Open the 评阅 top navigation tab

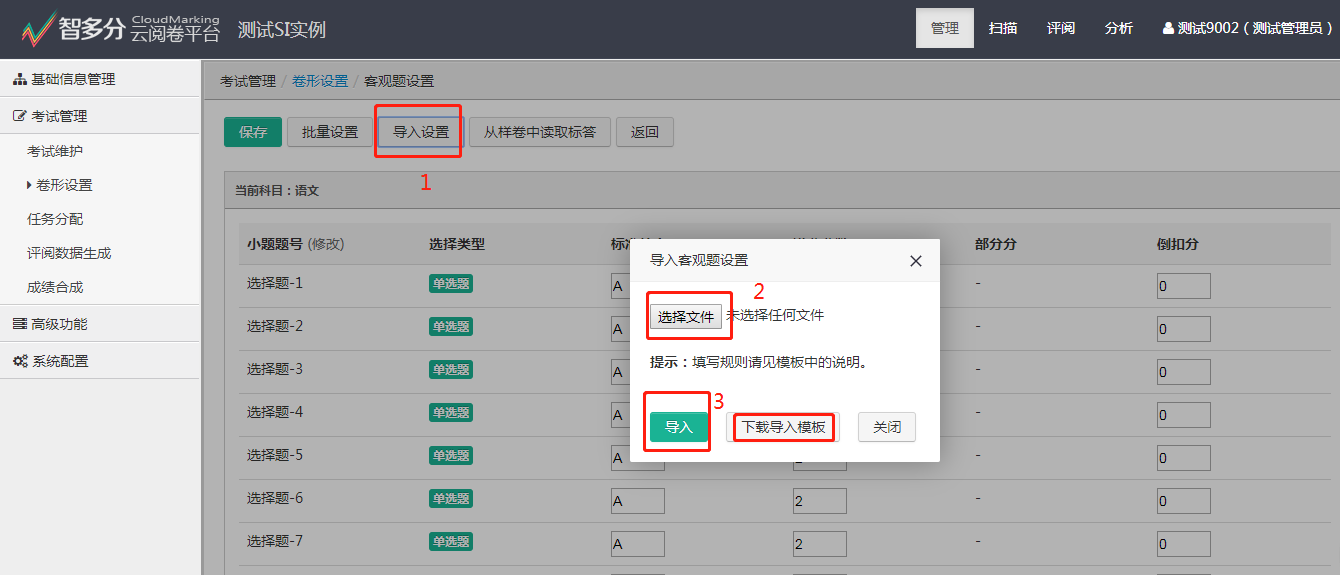[x=1061, y=28]
